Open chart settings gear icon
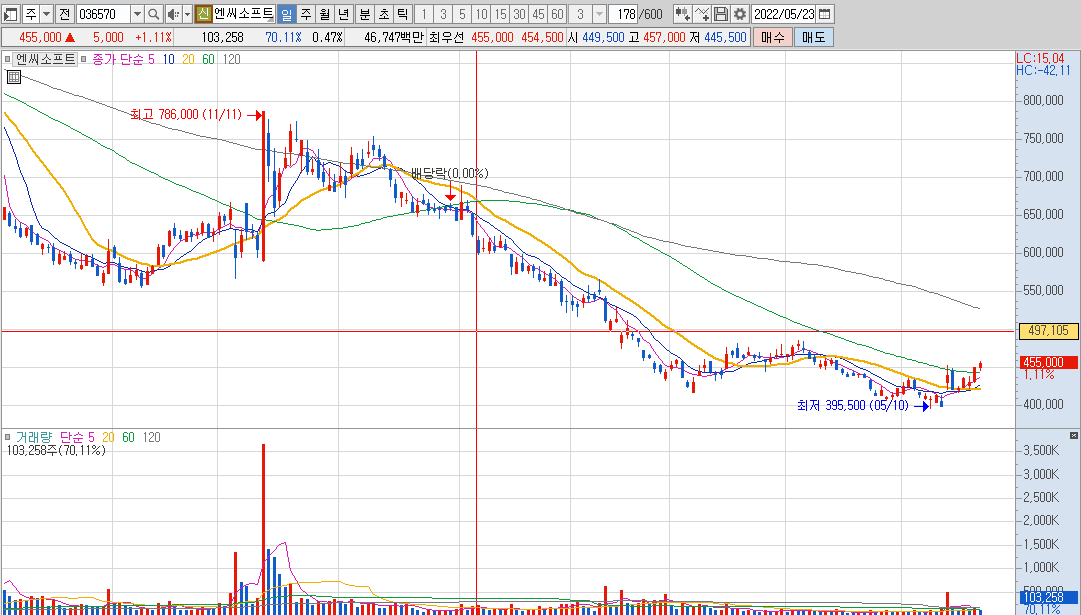This screenshot has width=1081, height=615. pyautogui.click(x=740, y=14)
